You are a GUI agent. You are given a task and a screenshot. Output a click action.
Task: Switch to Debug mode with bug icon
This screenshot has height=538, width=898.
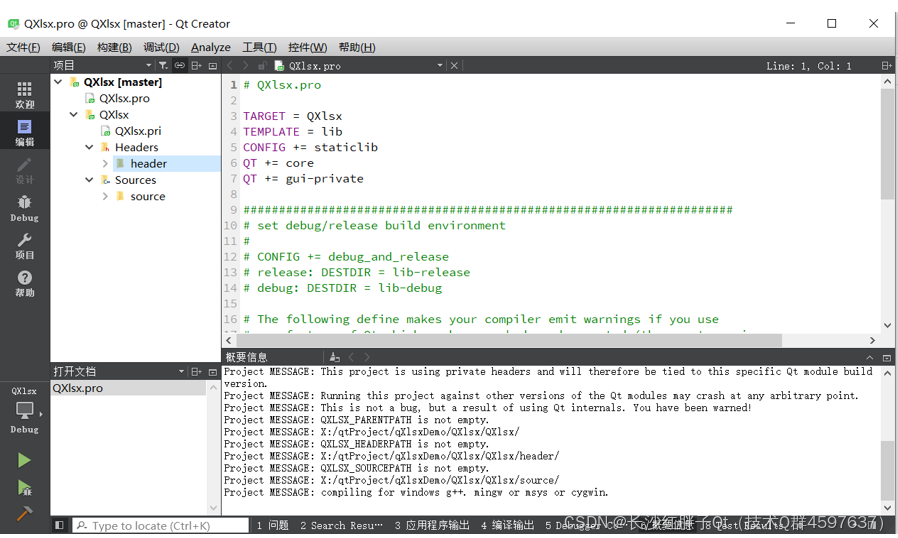point(25,208)
